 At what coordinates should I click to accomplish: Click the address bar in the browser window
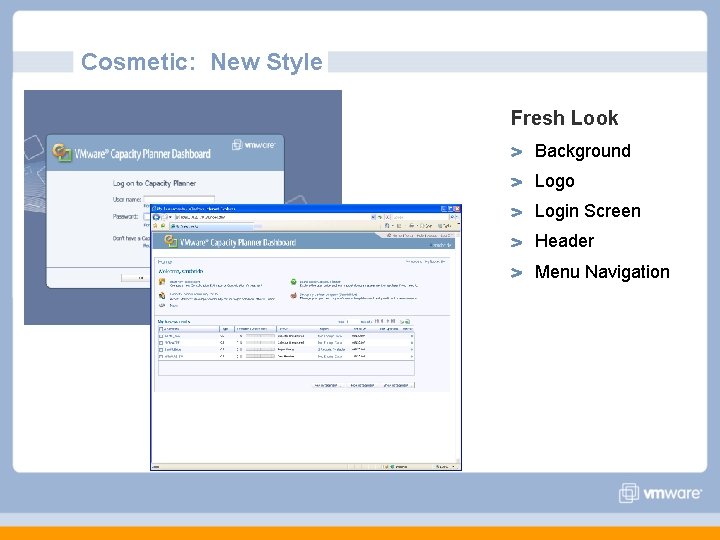click(x=273, y=217)
